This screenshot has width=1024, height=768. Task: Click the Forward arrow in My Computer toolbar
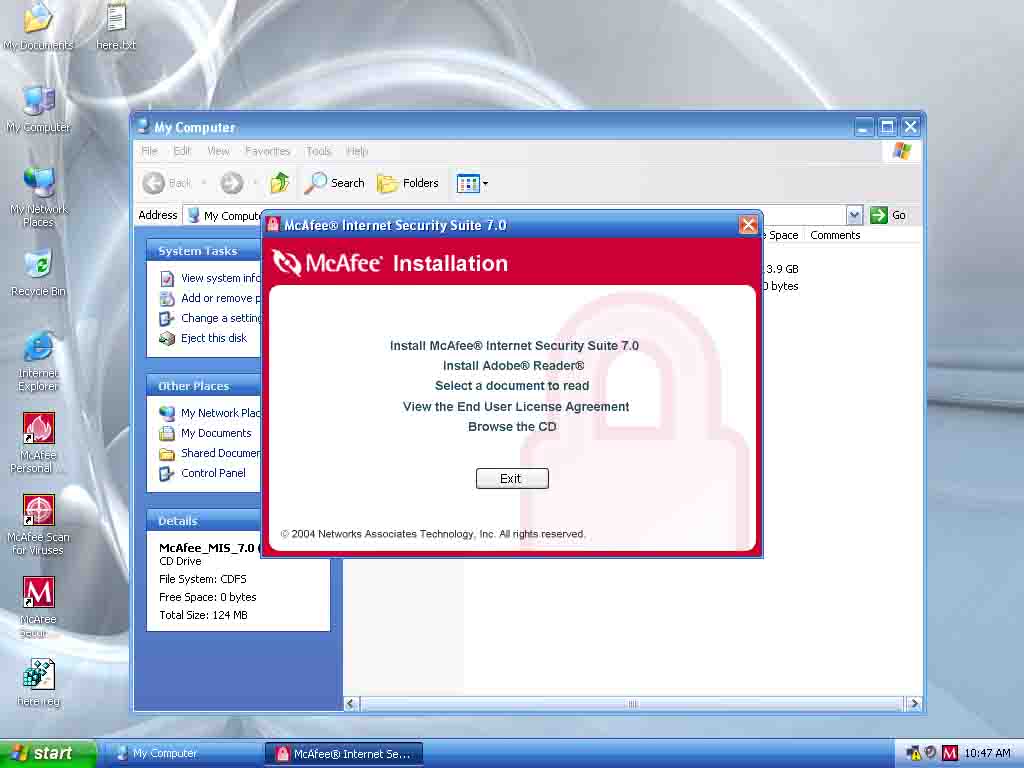(x=231, y=184)
